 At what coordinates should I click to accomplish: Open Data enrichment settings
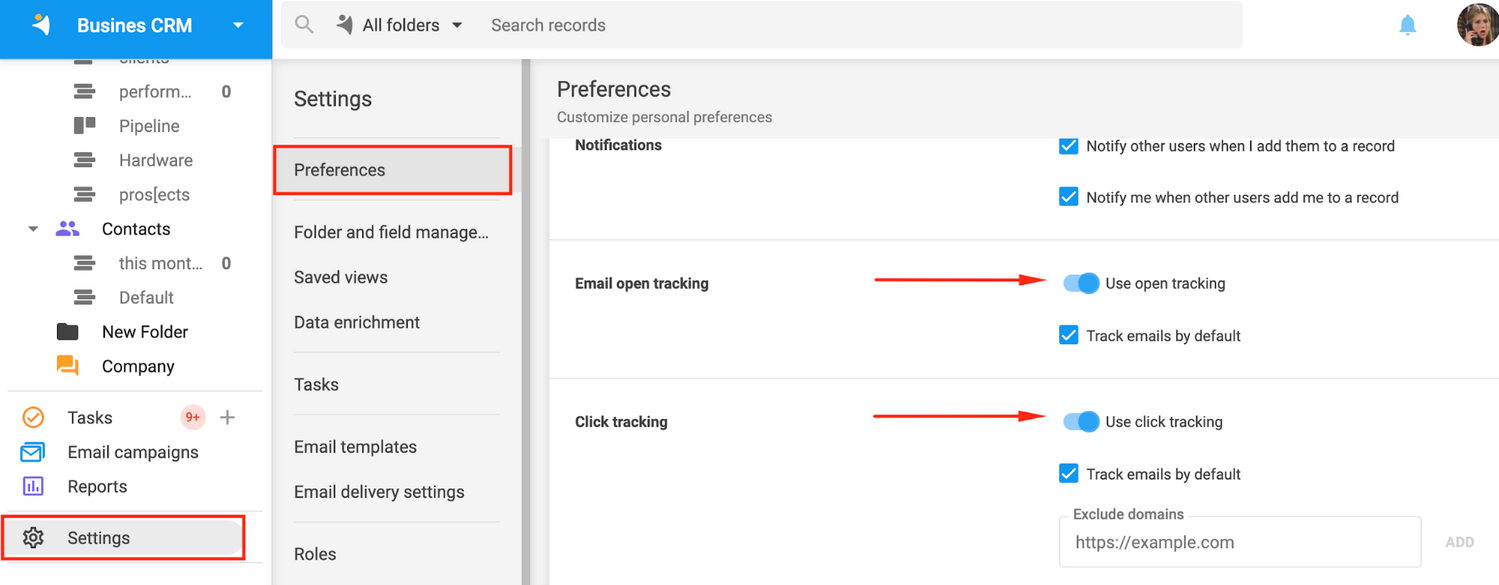[356, 322]
